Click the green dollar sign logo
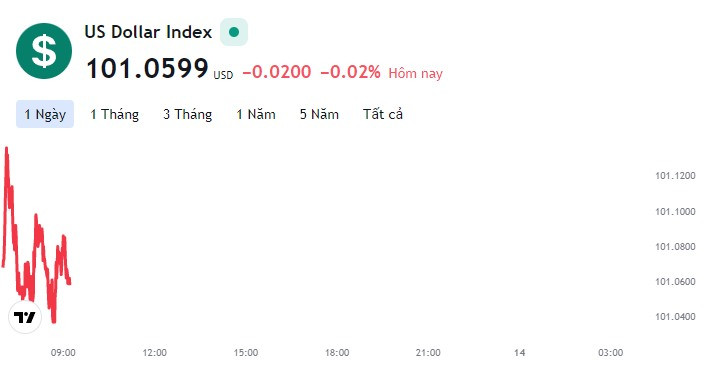This screenshot has height=366, width=704. click(44, 51)
